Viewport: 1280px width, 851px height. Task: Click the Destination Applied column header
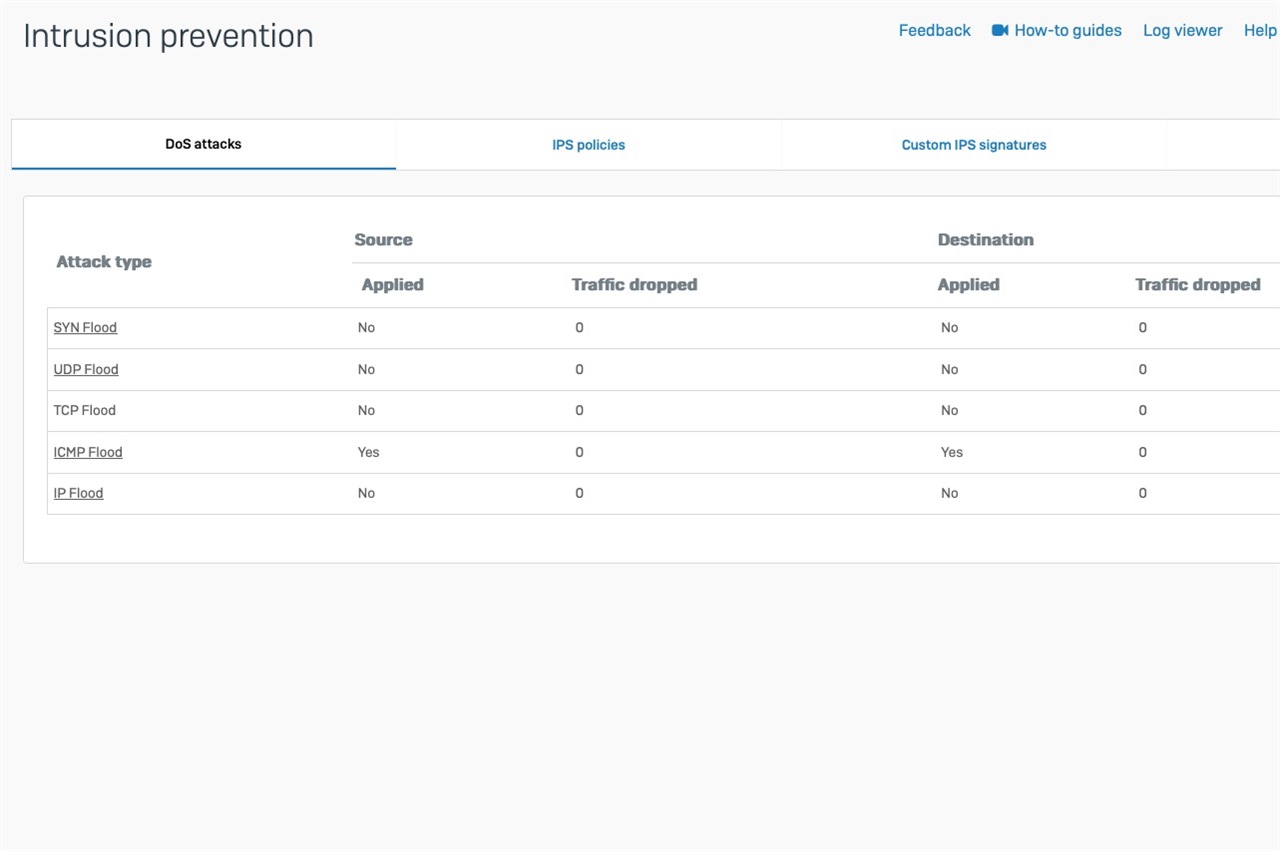pyautogui.click(x=968, y=285)
